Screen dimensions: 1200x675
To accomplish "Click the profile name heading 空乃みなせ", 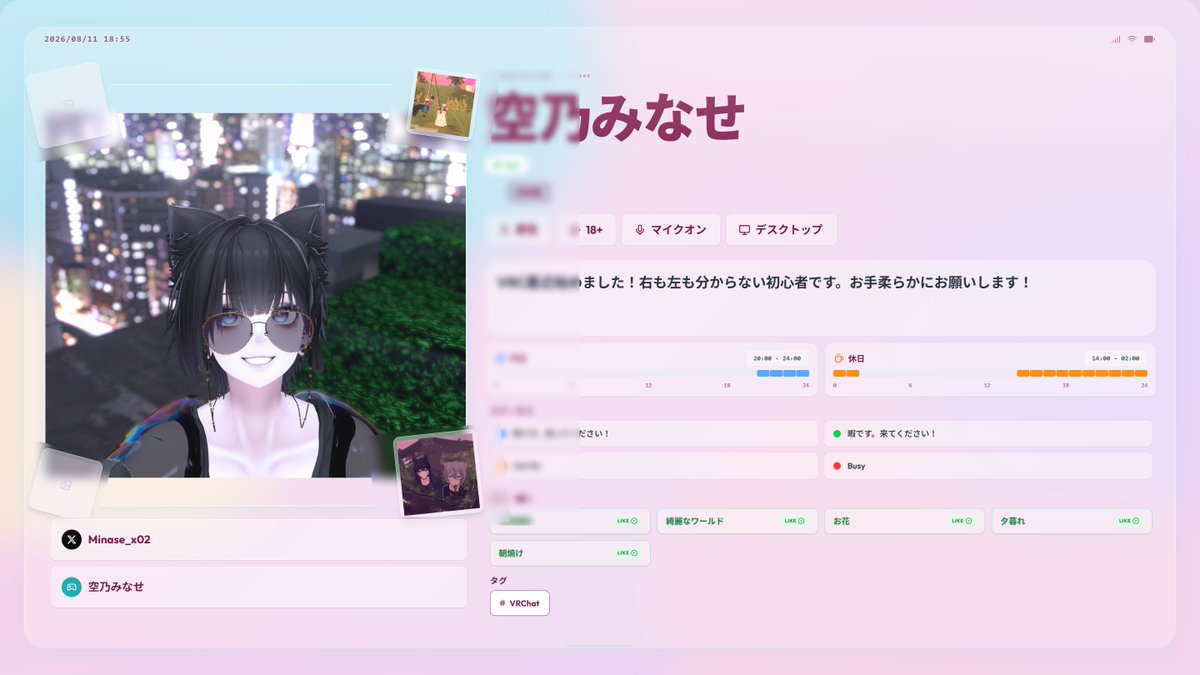I will click(x=617, y=118).
